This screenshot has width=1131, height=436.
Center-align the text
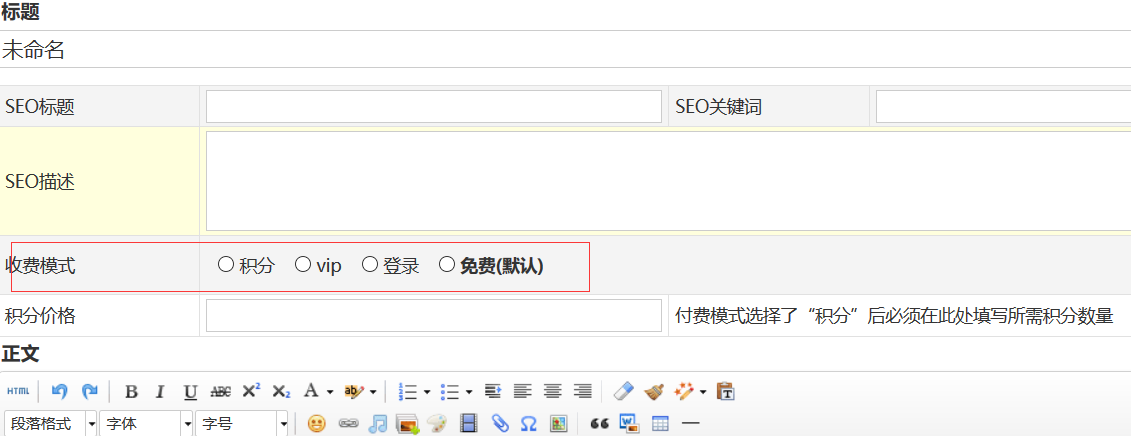click(553, 391)
